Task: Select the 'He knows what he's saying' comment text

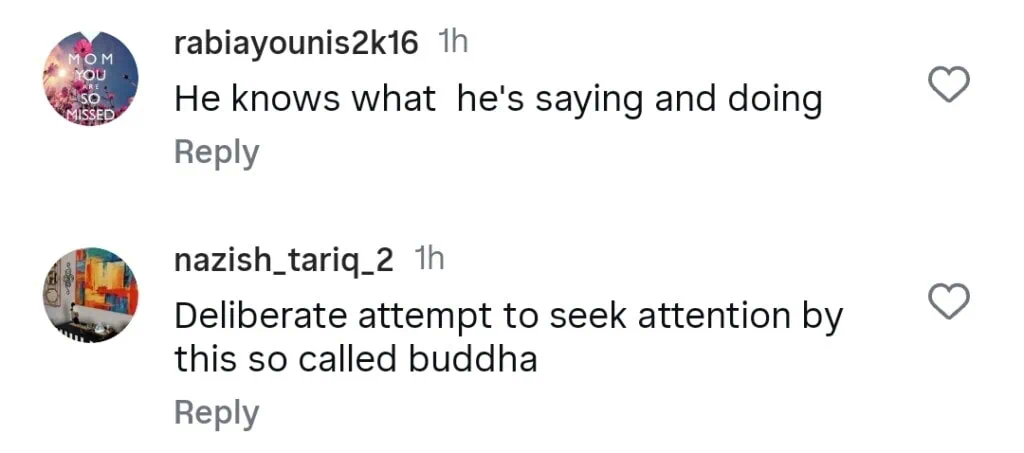Action: click(497, 98)
